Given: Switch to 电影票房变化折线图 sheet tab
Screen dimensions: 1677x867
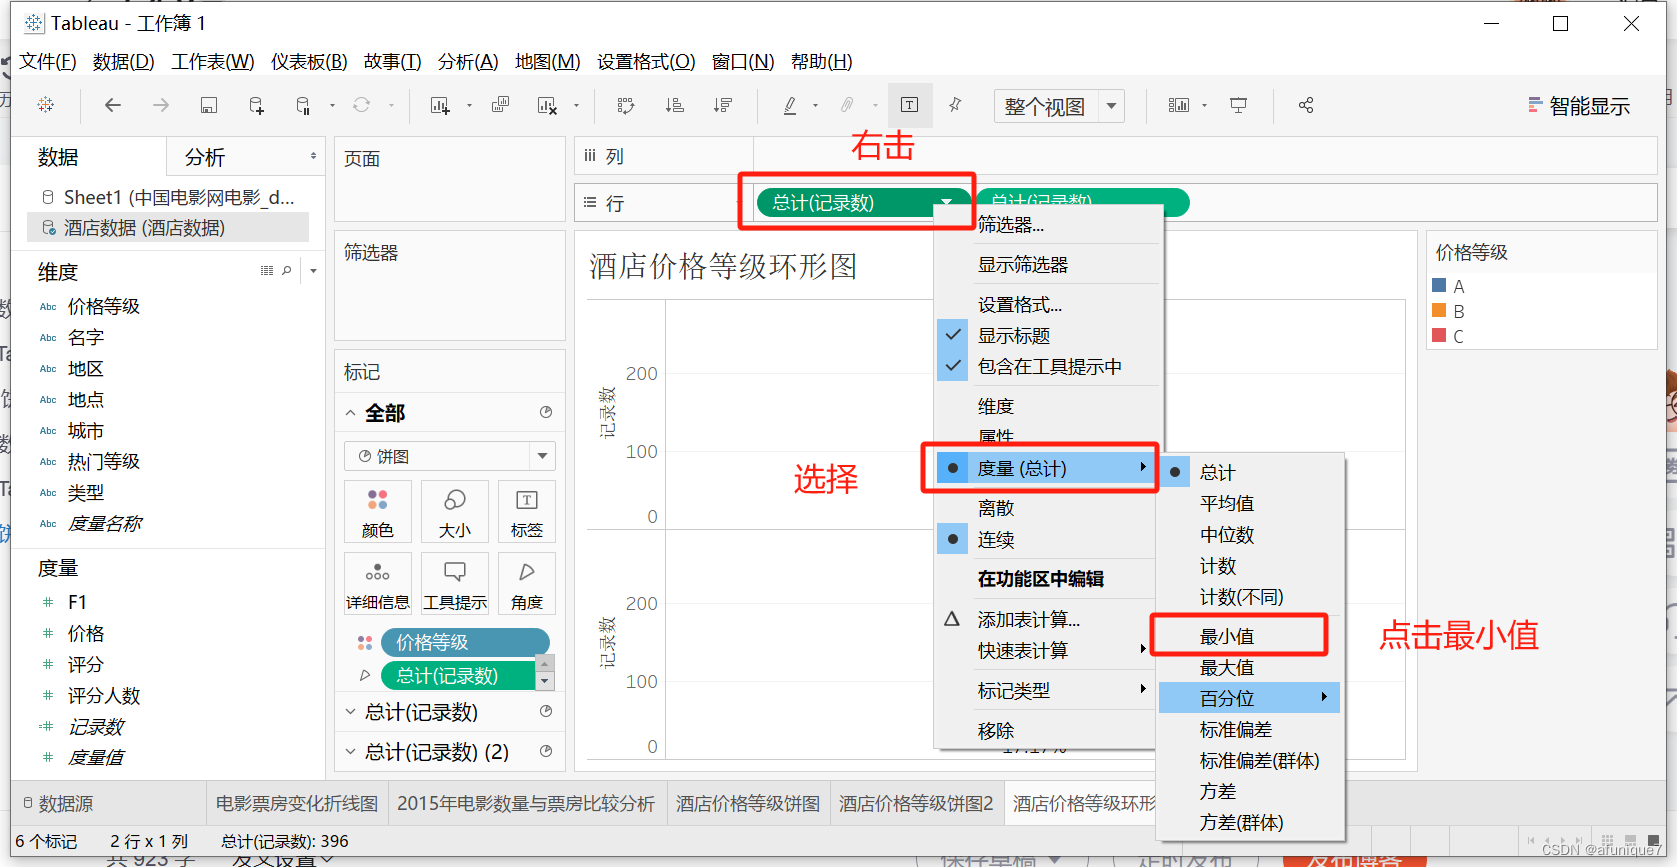Looking at the screenshot, I should click(x=297, y=803).
